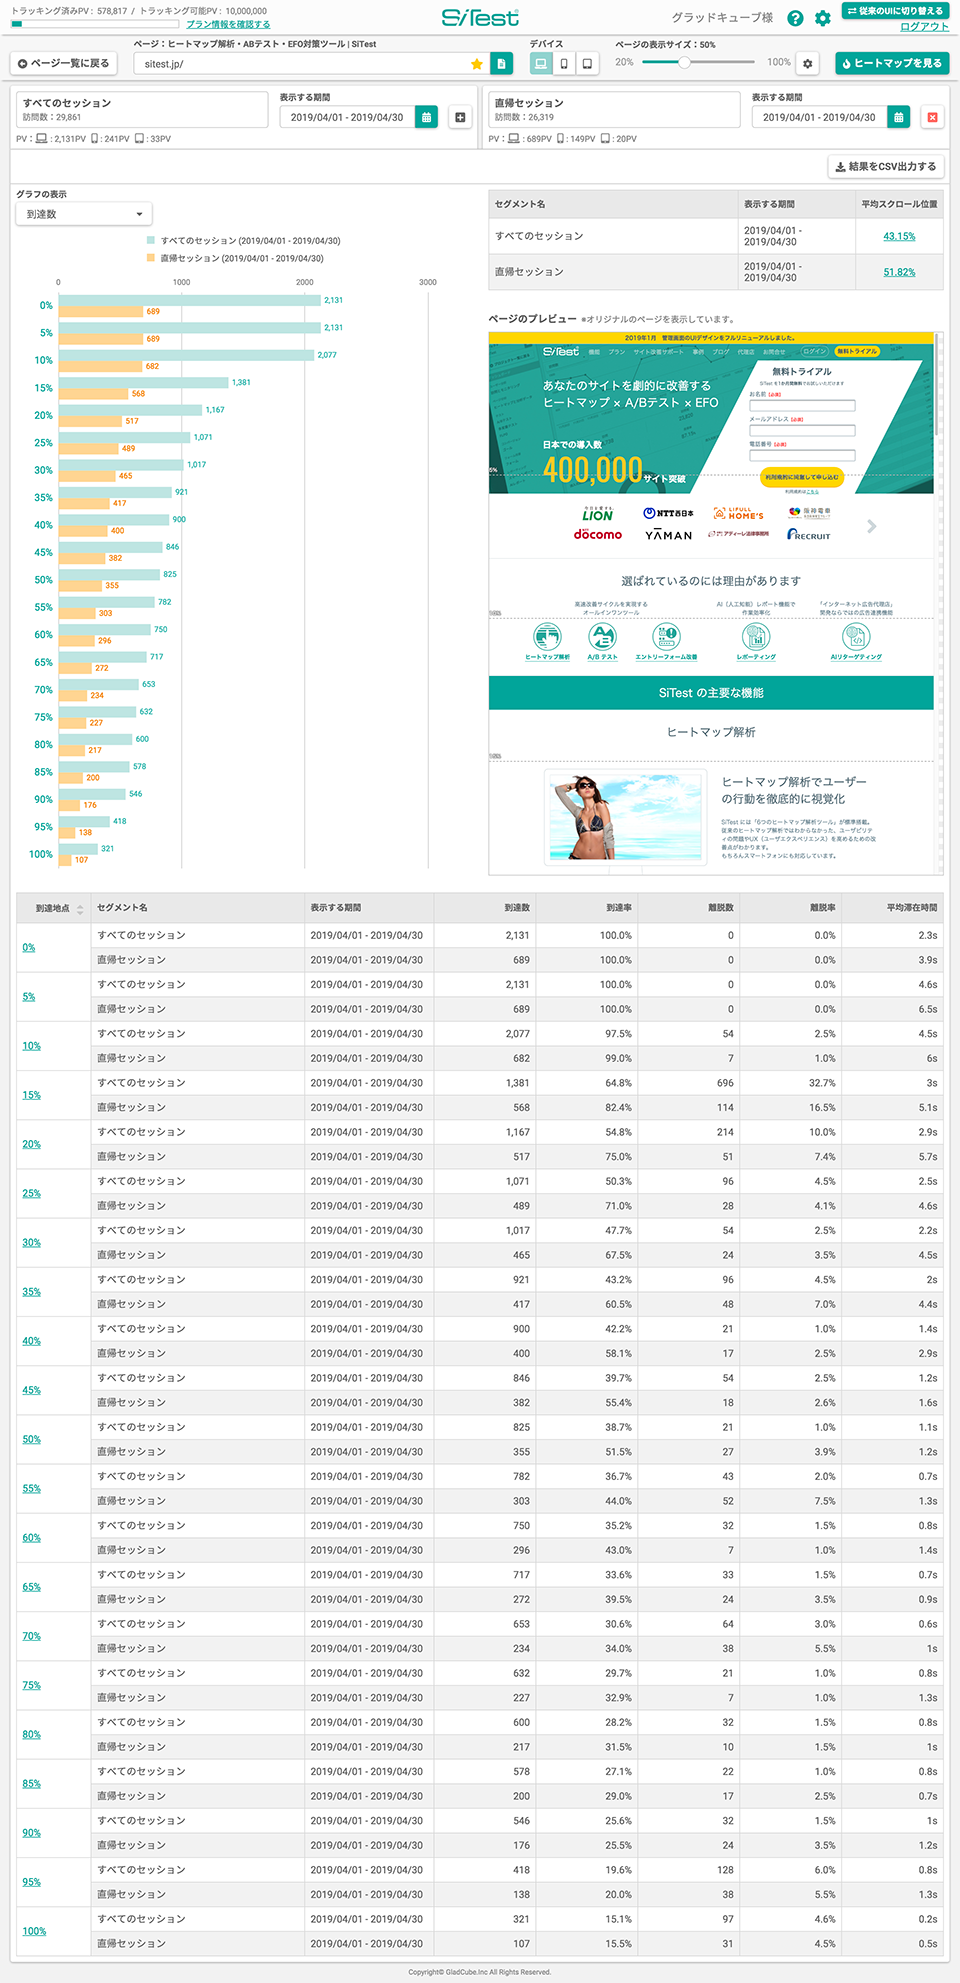
Task: Click 無料トライアル button in page preview
Action: [857, 351]
